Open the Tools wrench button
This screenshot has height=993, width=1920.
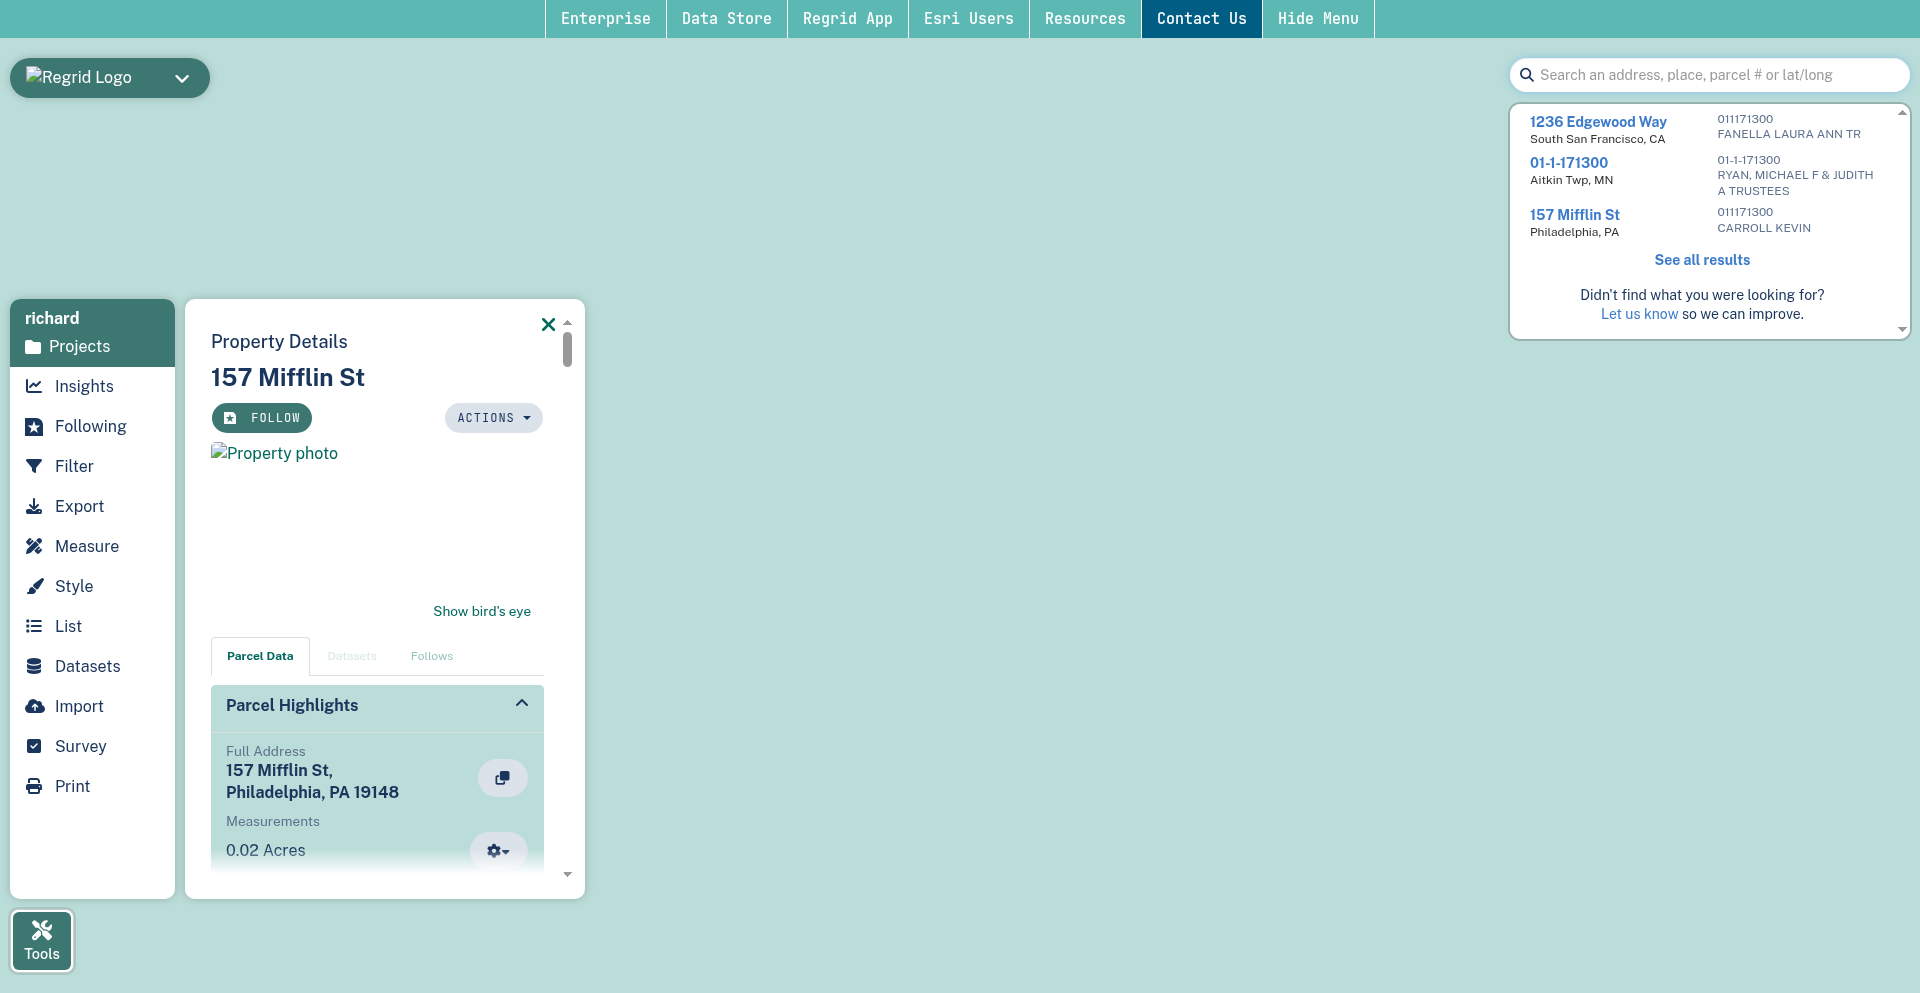click(42, 940)
